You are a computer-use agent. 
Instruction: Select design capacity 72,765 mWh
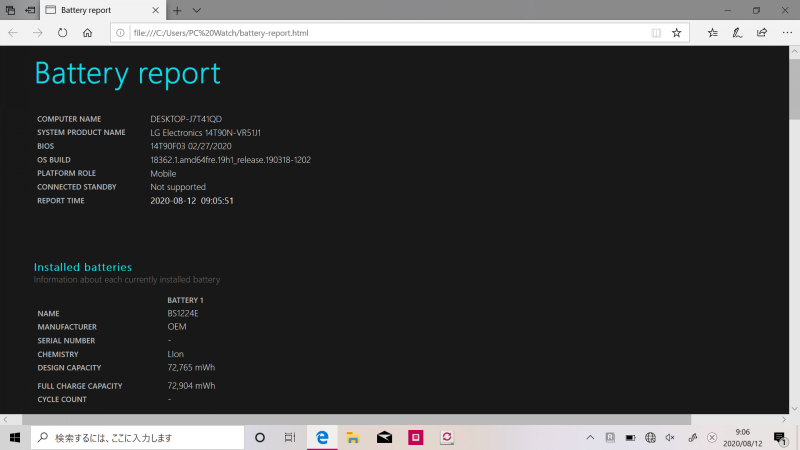pos(191,367)
